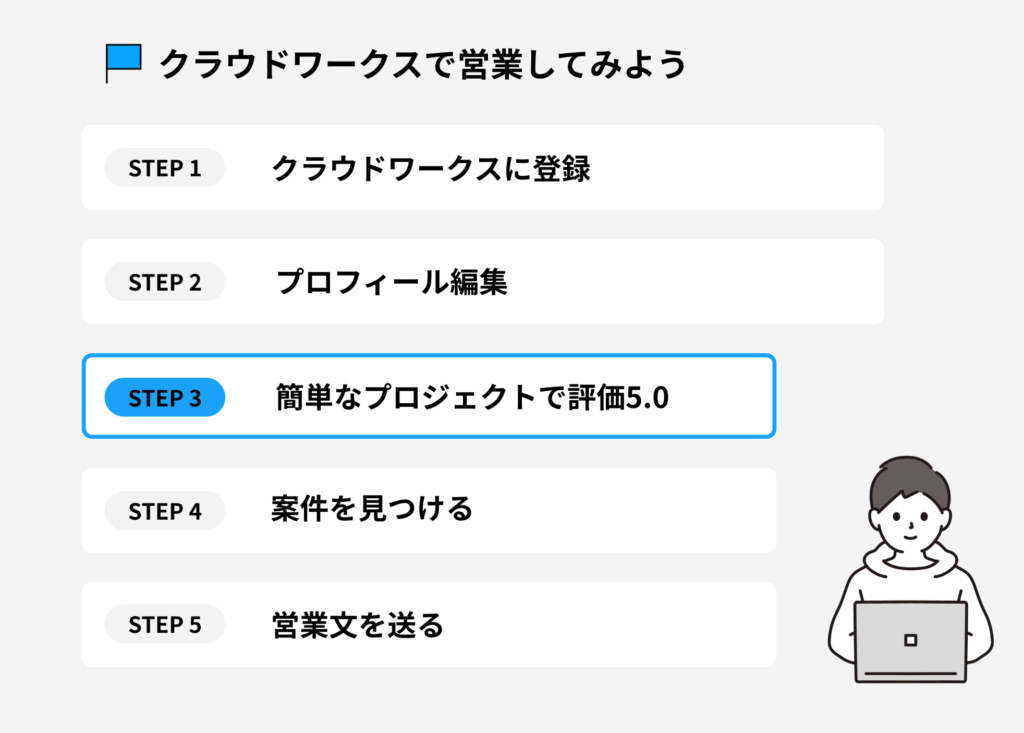The image size is (1024, 733).
Task: Open 営業文を送る step text
Action: [357, 626]
